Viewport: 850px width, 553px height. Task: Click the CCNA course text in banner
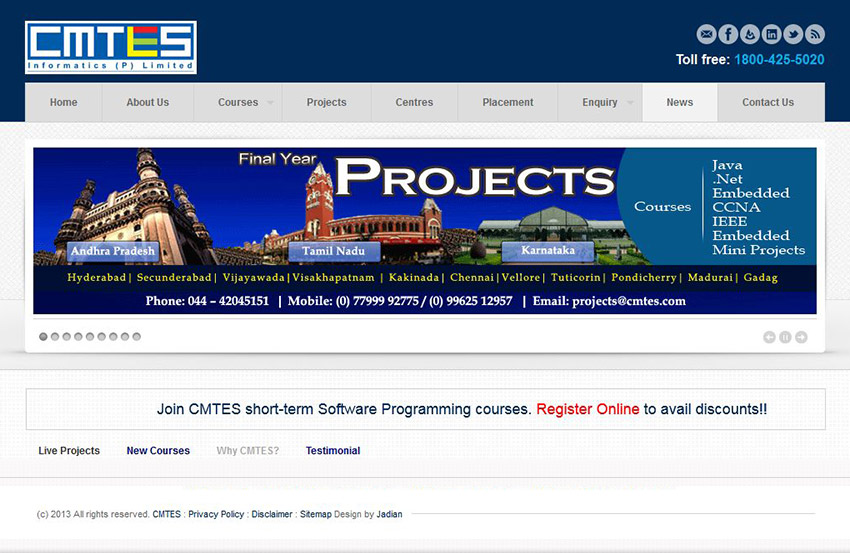[736, 208]
